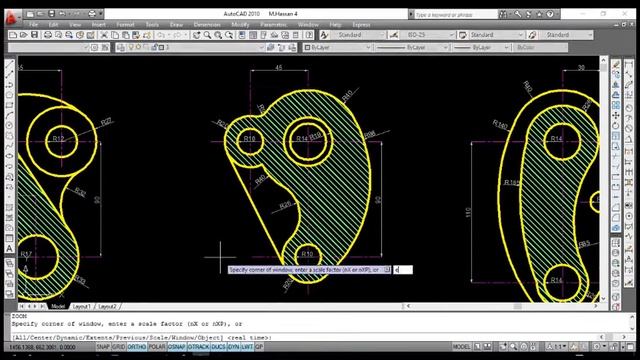Expand the Quick Access toolbar customize arrow
This screenshot has width=640, height=360.
[101, 14]
